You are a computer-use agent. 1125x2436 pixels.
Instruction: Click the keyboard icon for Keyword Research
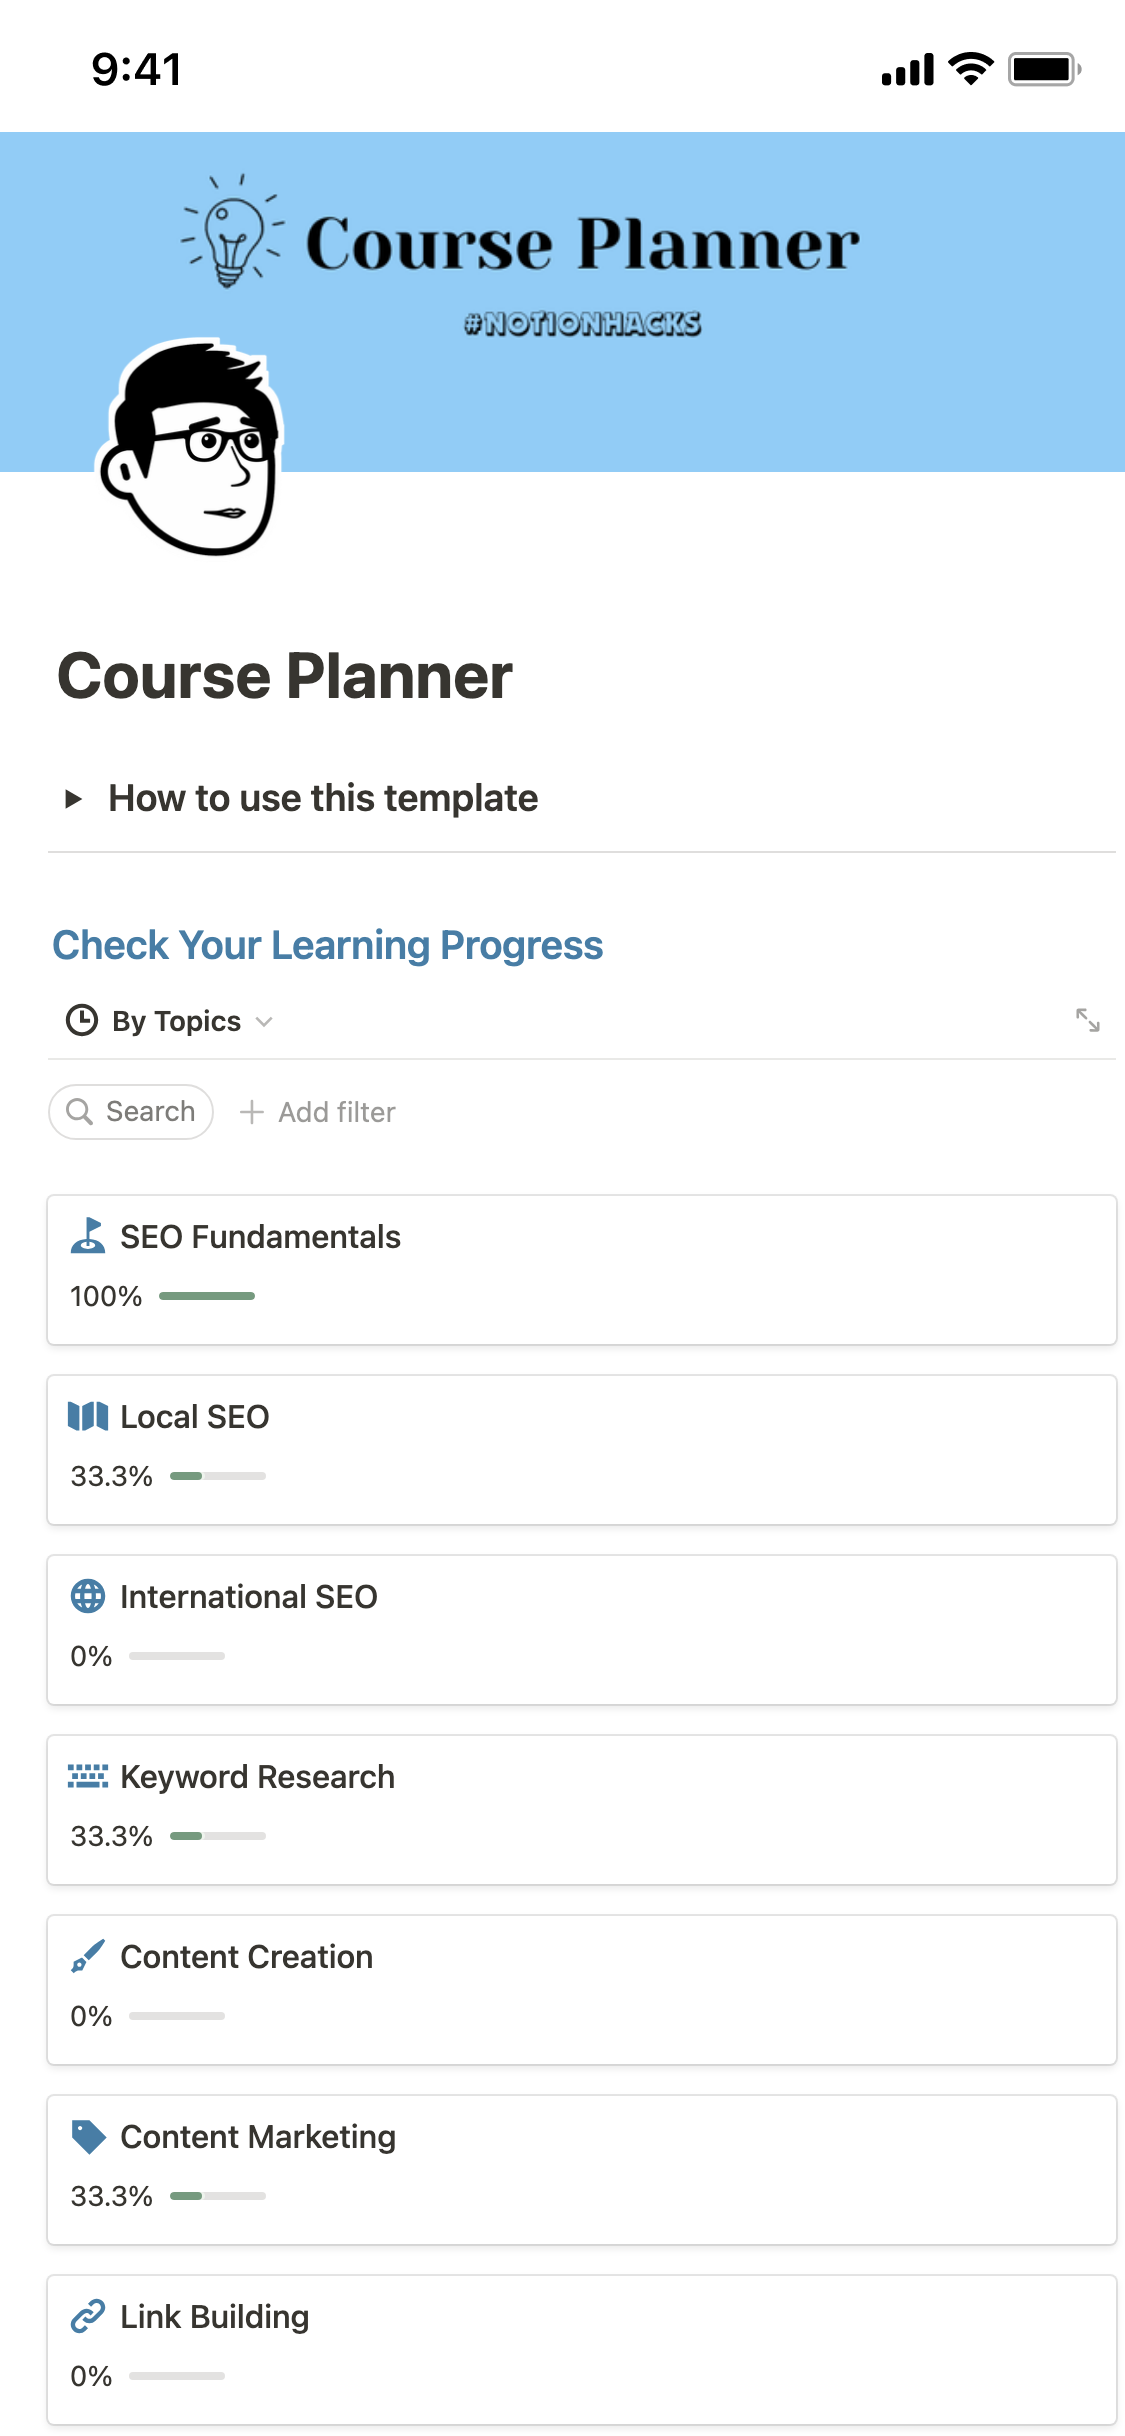pos(88,1776)
